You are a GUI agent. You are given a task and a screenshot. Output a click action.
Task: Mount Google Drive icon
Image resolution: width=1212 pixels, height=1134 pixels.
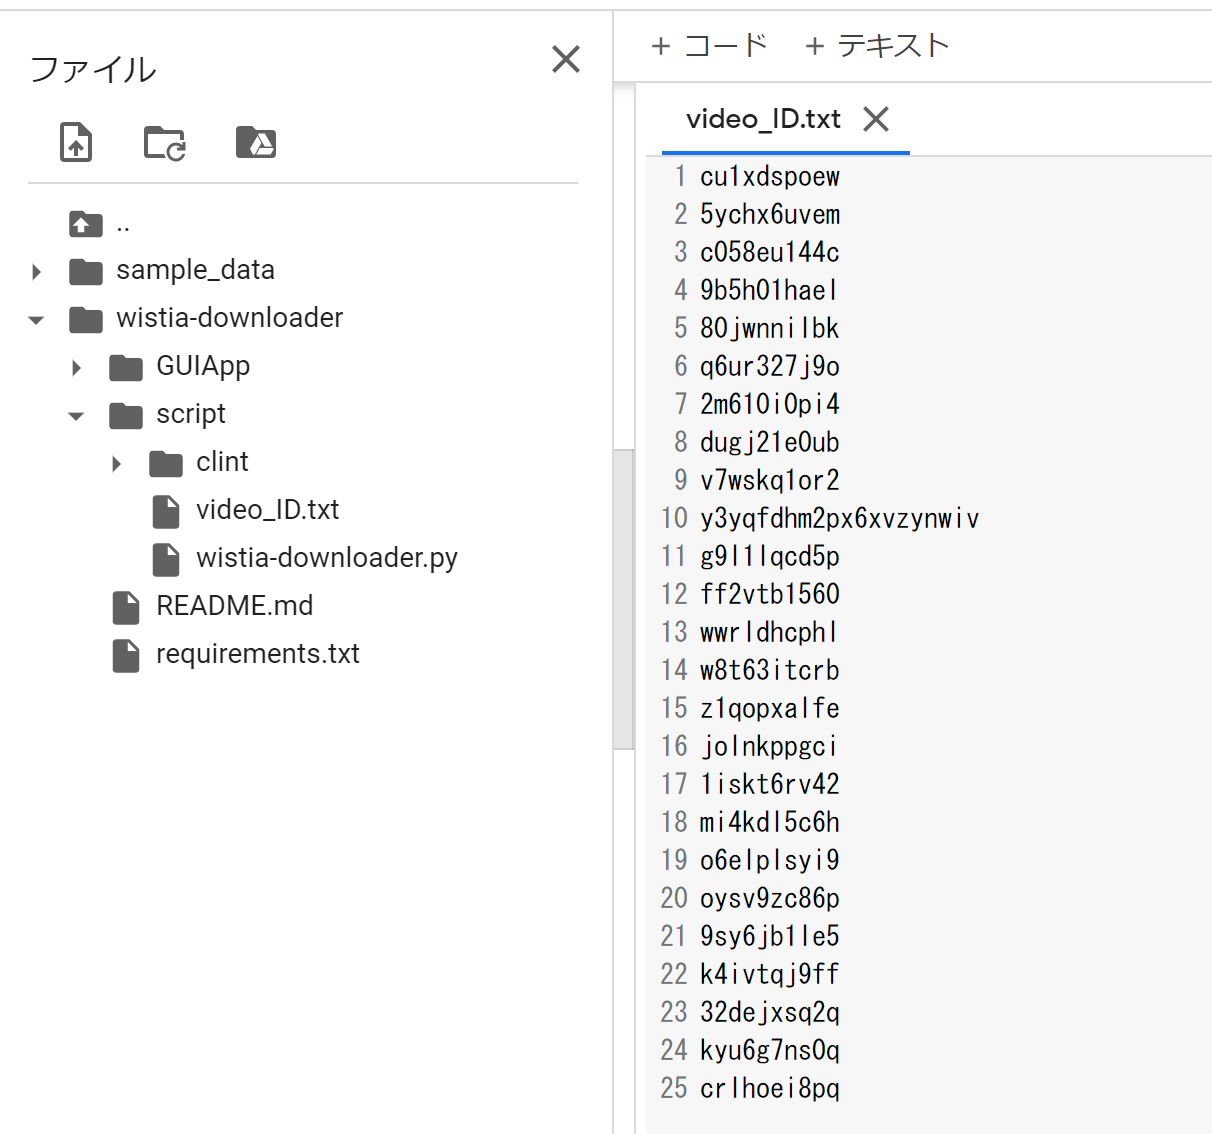(x=256, y=142)
